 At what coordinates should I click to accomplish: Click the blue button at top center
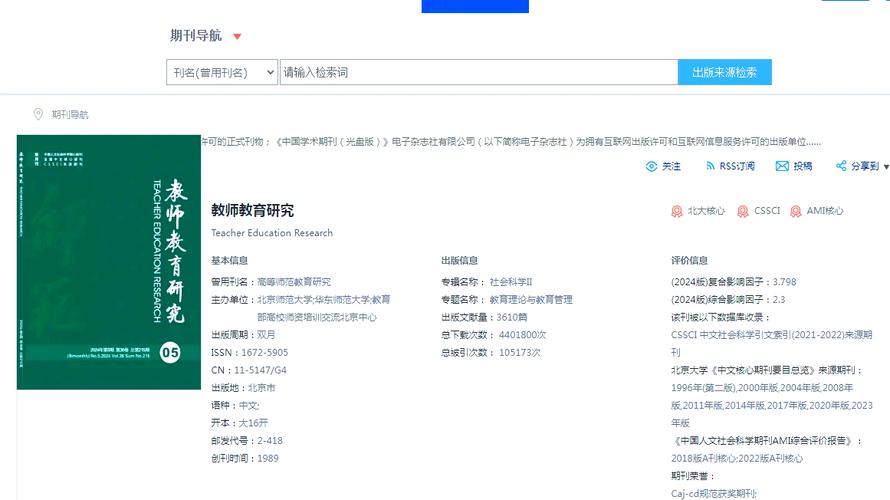tap(475, 6)
